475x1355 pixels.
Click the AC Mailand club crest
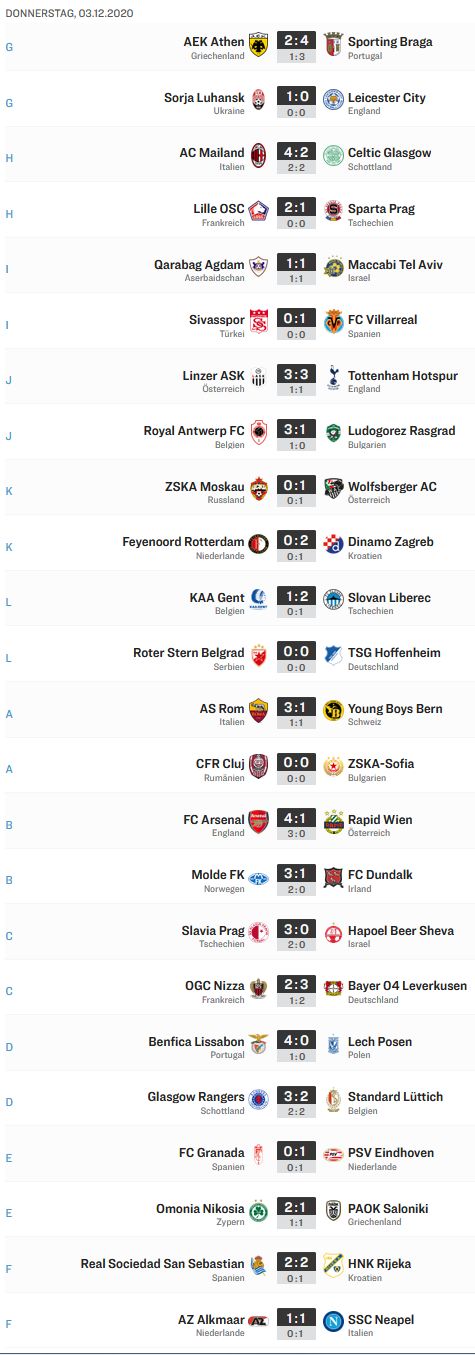coord(259,157)
